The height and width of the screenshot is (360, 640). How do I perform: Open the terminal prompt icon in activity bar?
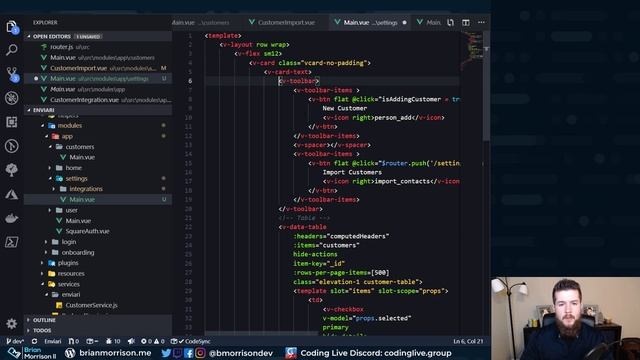pyautogui.click(x=12, y=242)
